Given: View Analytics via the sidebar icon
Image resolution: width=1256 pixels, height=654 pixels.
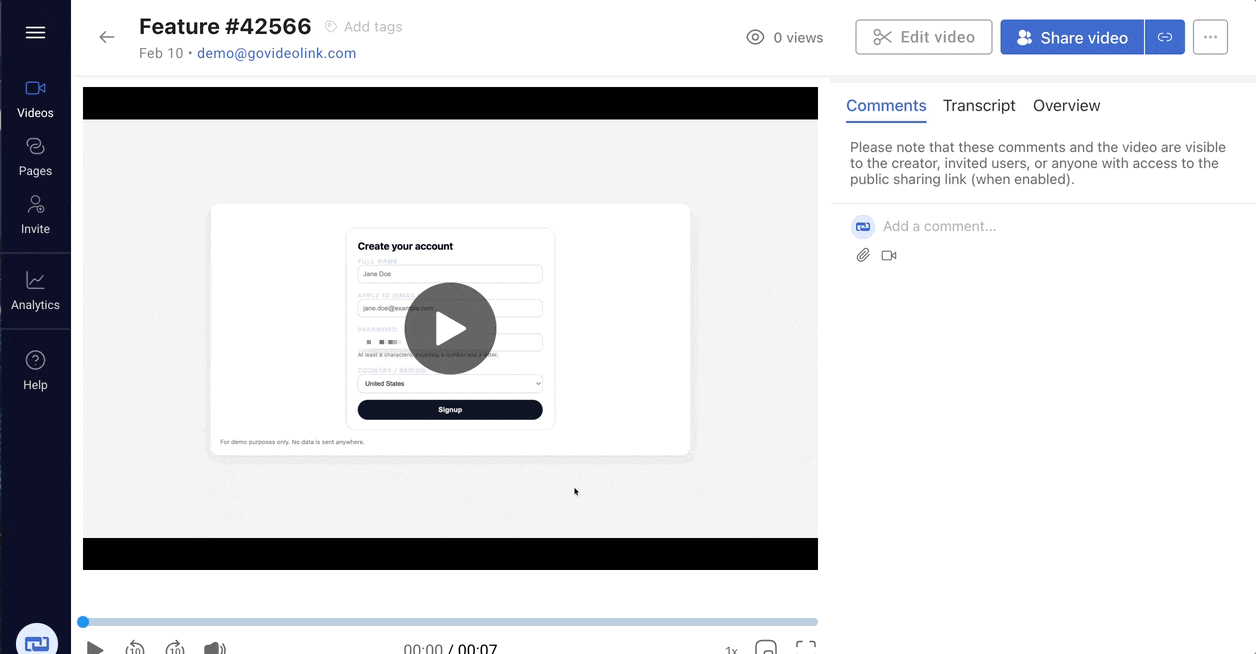Looking at the screenshot, I should click(35, 290).
